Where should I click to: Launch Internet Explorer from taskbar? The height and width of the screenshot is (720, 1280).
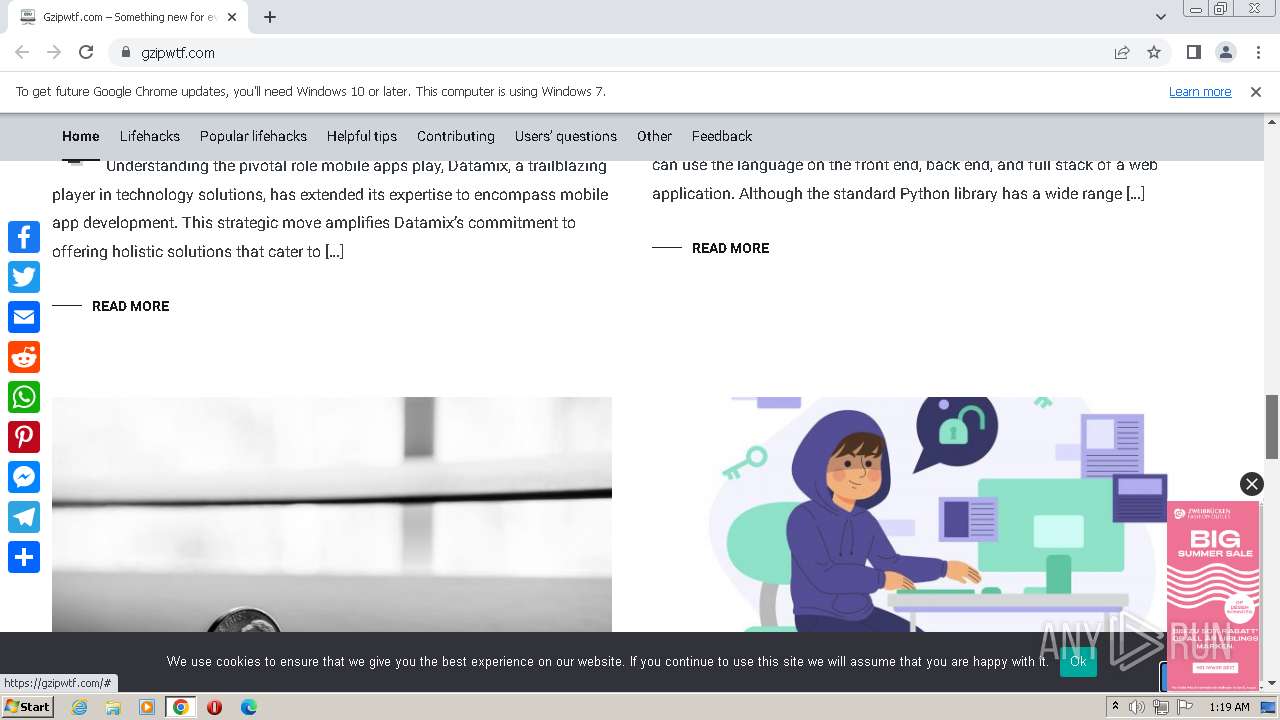click(79, 707)
